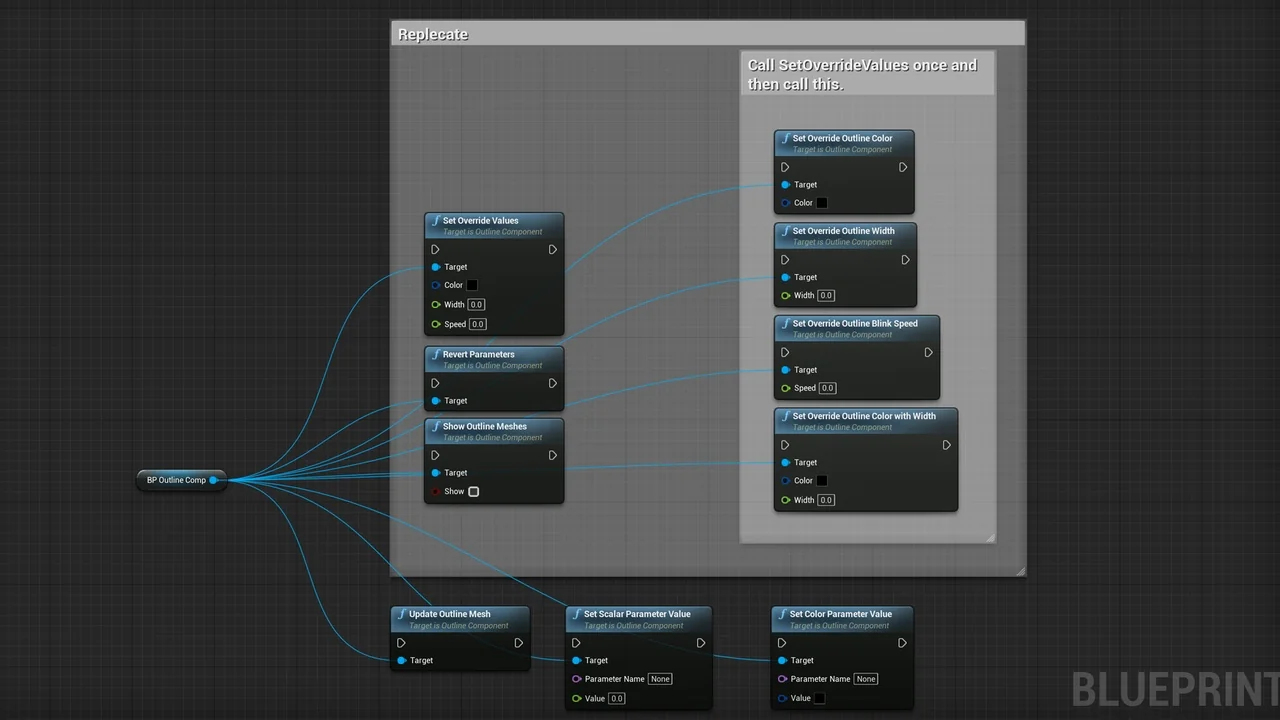Click the f icon on Set Override Values node

pyautogui.click(x=435, y=220)
